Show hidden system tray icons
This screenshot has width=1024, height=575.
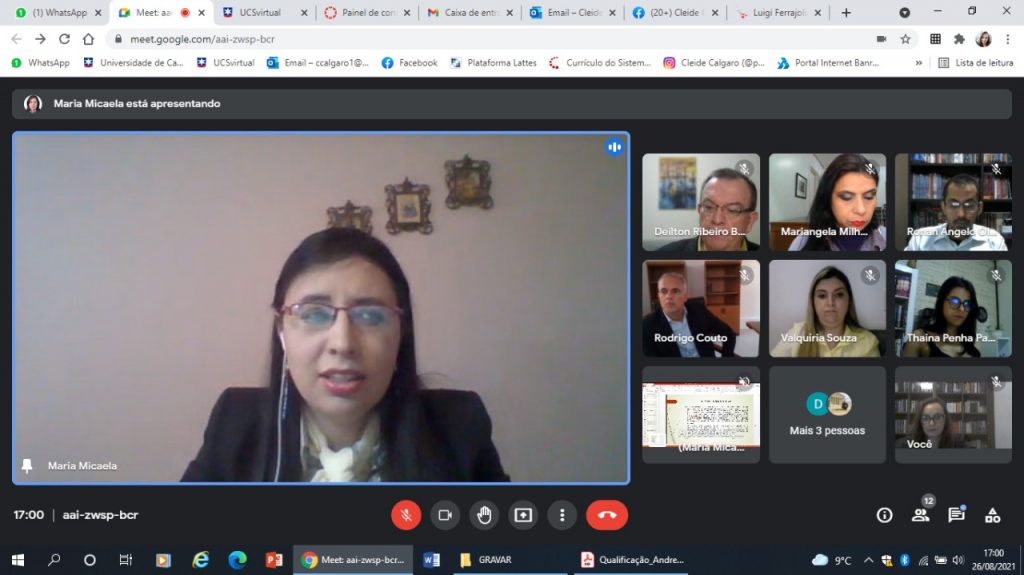(868, 560)
